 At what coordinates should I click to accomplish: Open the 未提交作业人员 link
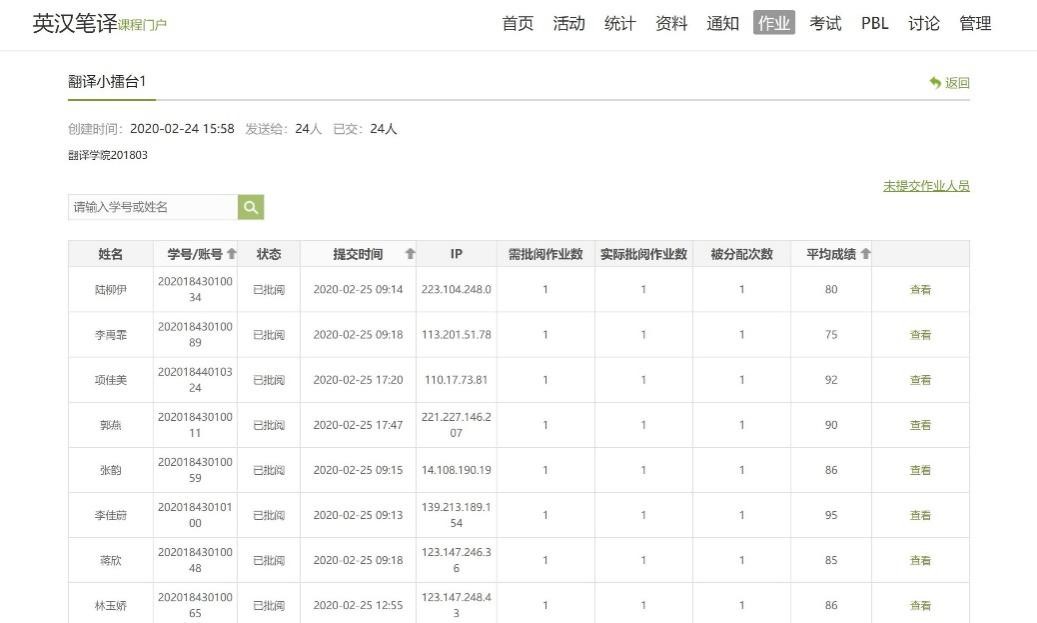[926, 186]
